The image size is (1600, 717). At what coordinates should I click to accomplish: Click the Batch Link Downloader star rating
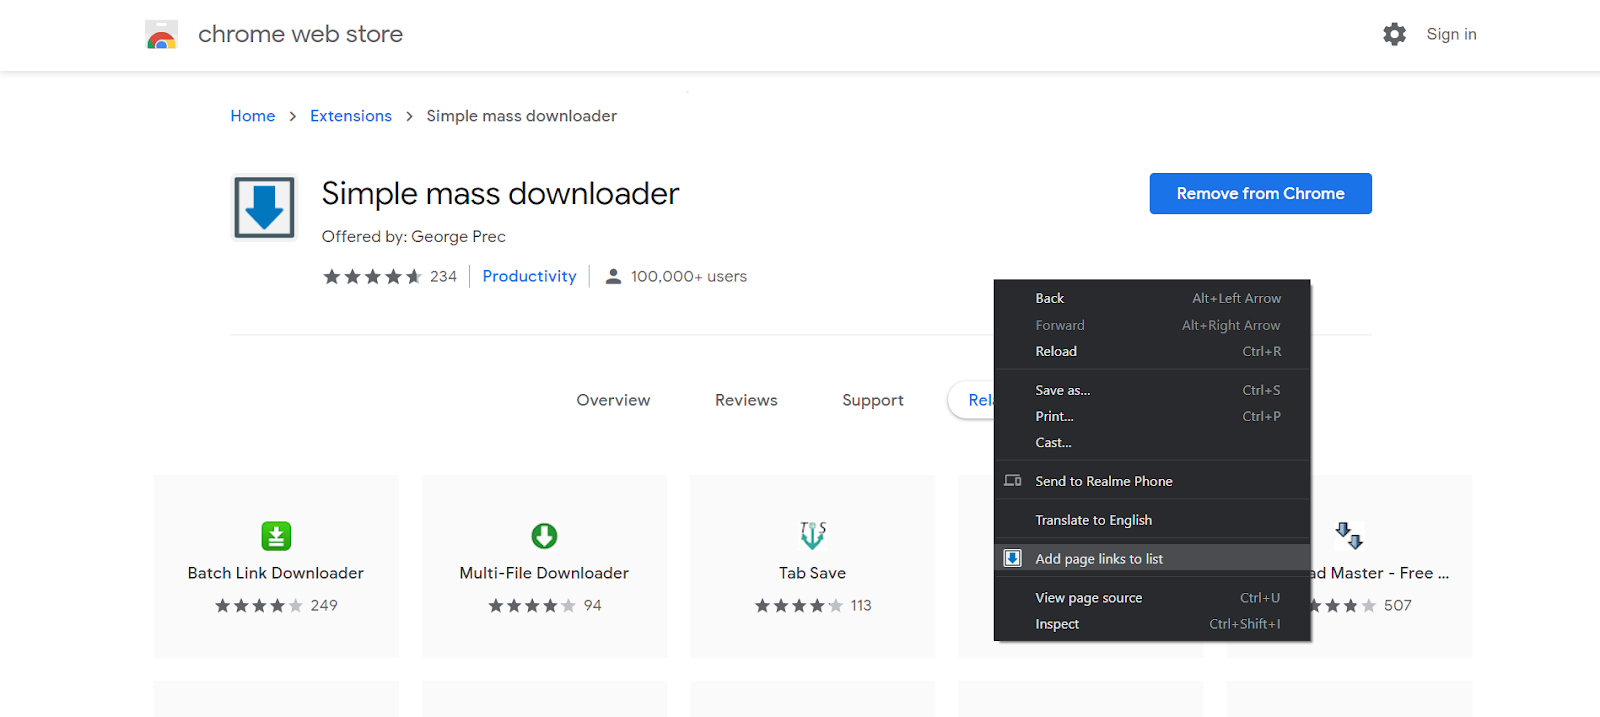click(x=259, y=605)
